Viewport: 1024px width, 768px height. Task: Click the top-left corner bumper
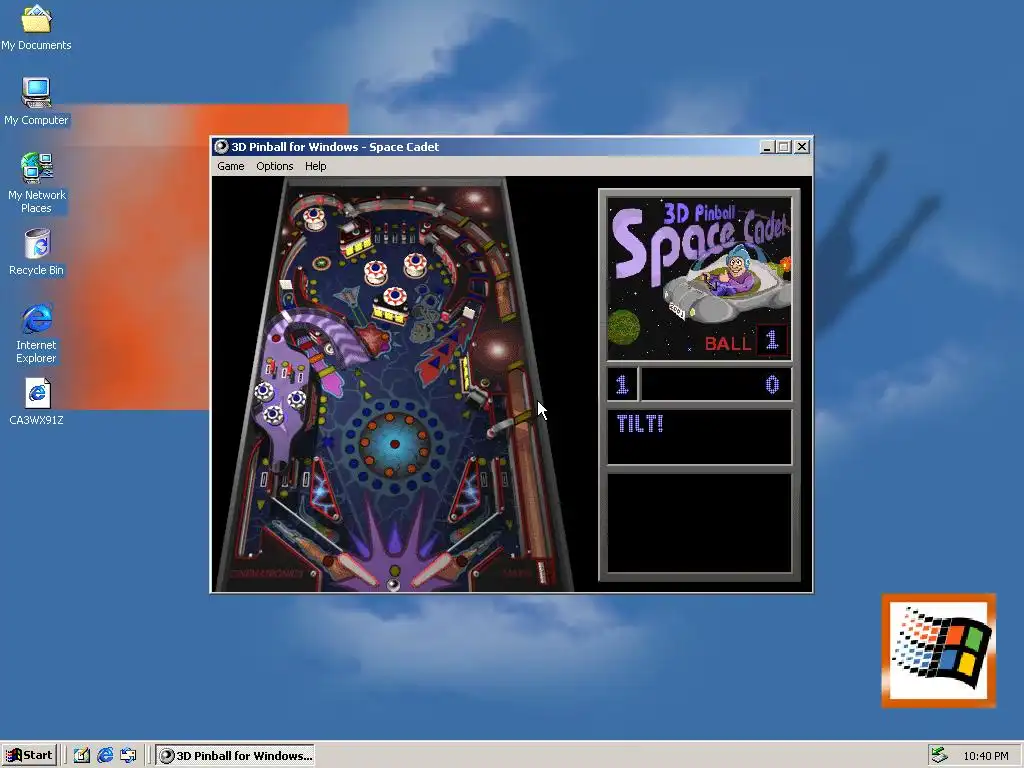pyautogui.click(x=313, y=217)
